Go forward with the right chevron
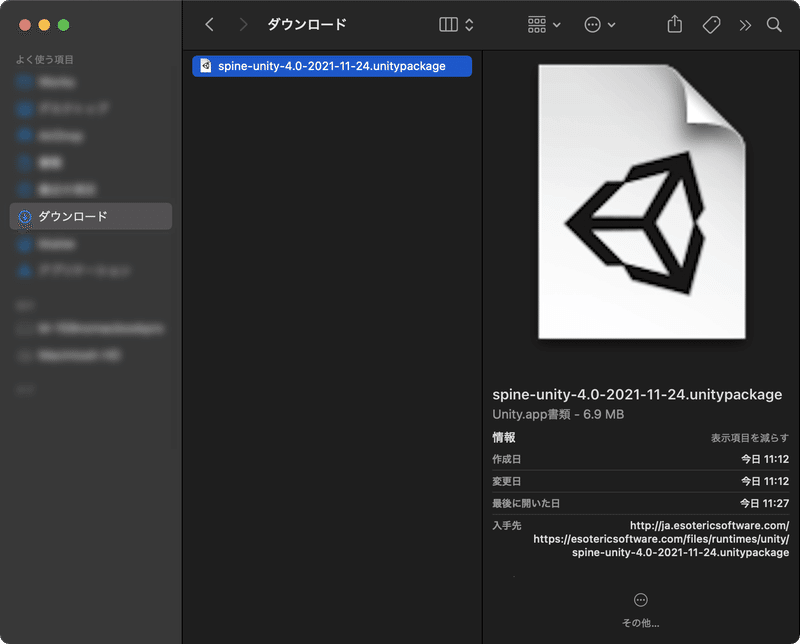 (x=243, y=24)
